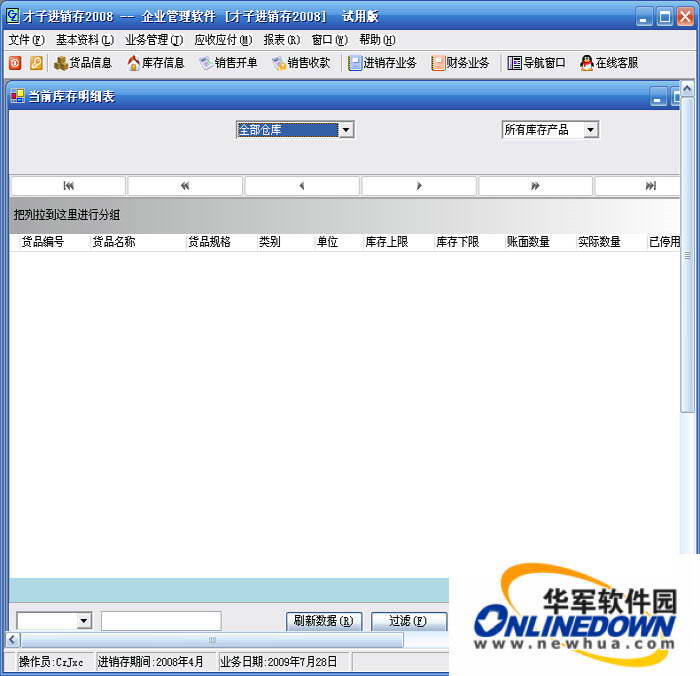Open the 帮助(H) menu
700x676 pixels.
point(377,40)
